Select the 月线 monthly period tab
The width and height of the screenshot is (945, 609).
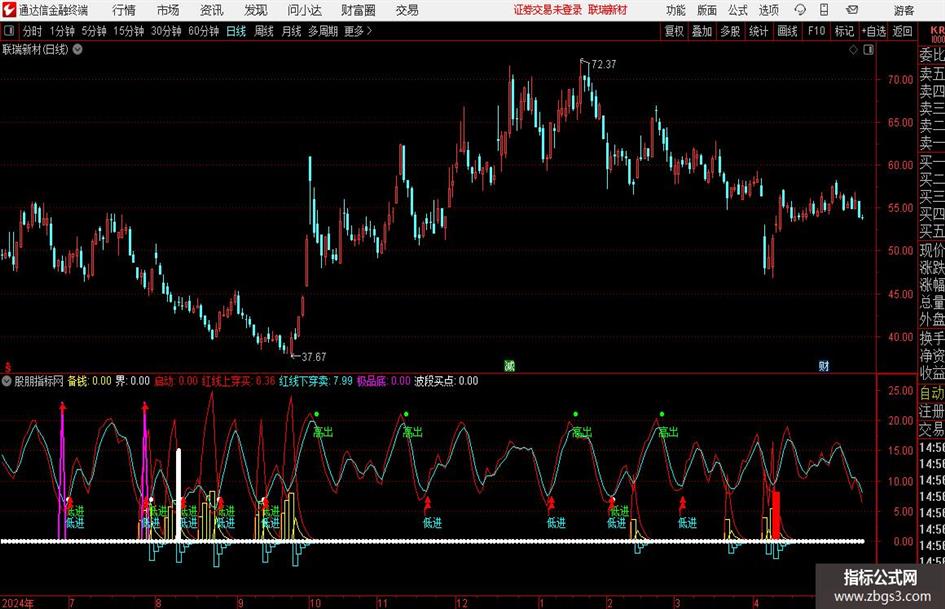292,31
